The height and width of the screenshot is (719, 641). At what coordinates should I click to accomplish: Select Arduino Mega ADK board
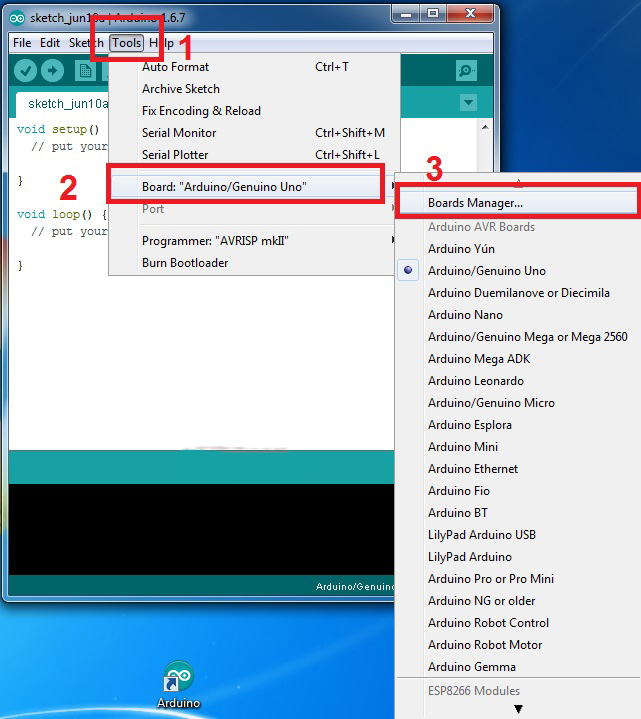pyautogui.click(x=518, y=359)
